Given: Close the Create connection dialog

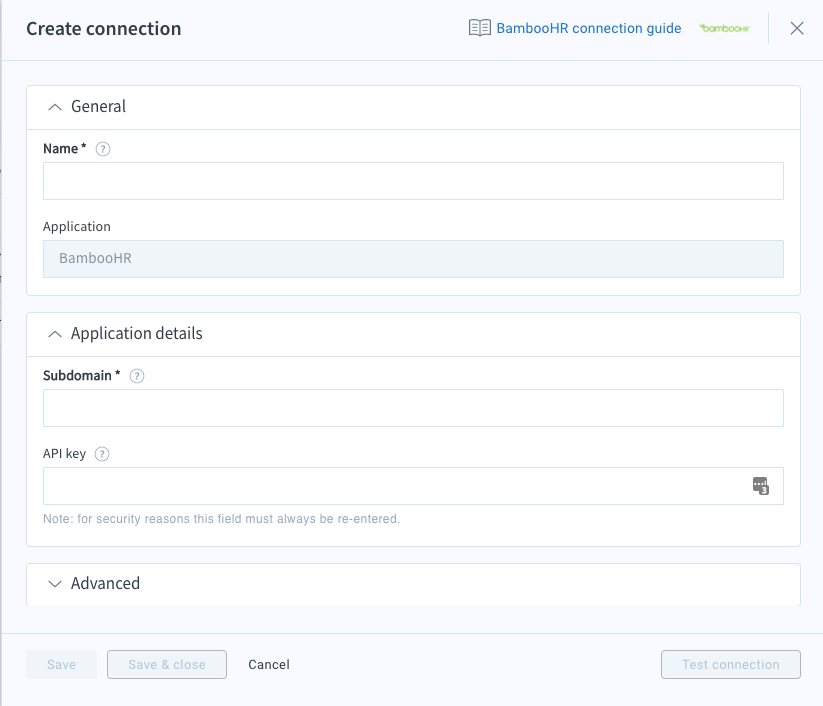Looking at the screenshot, I should pos(797,28).
